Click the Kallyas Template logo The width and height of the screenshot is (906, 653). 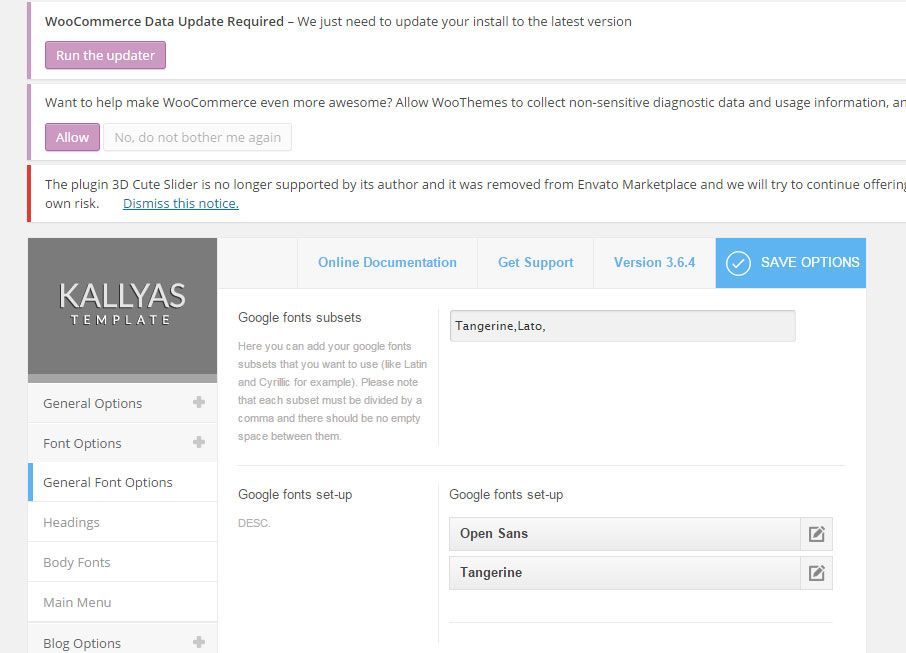tap(122, 303)
